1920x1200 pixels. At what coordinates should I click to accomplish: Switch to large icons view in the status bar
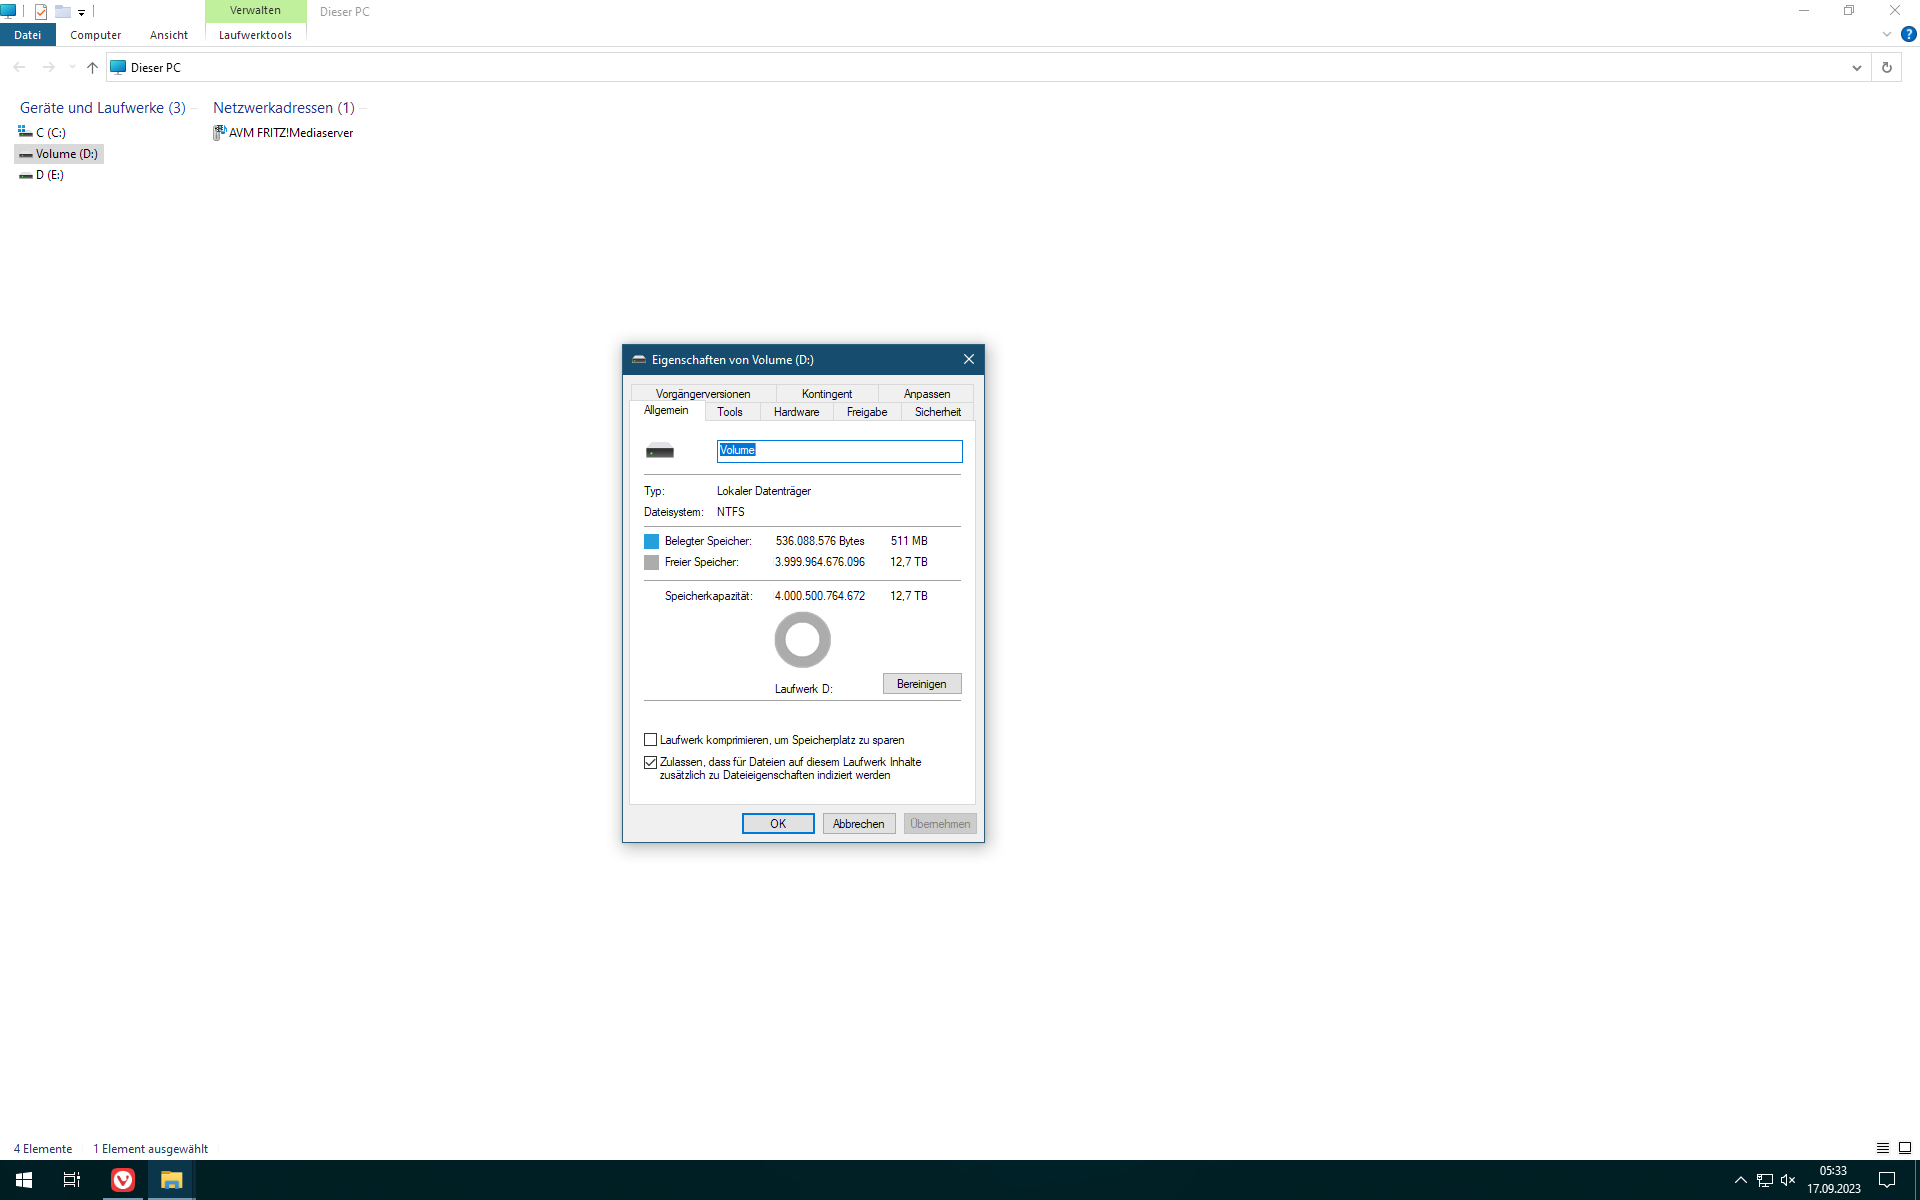pos(1905,1148)
